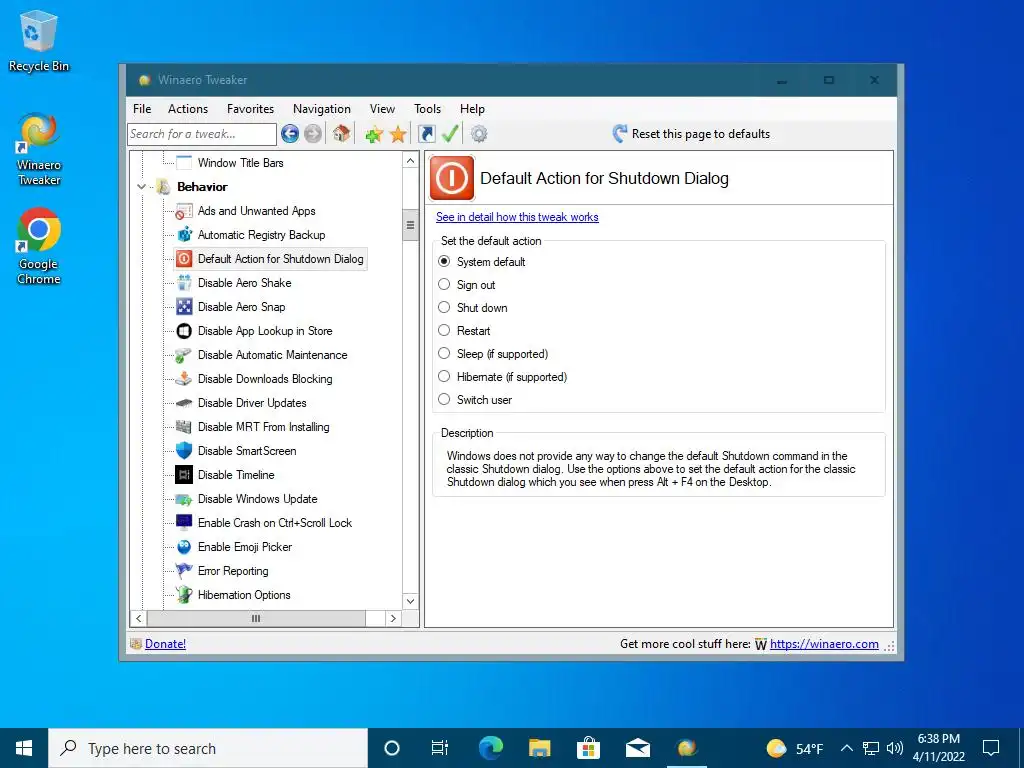This screenshot has height=768, width=1024.
Task: Open the File menu
Action: coord(142,109)
